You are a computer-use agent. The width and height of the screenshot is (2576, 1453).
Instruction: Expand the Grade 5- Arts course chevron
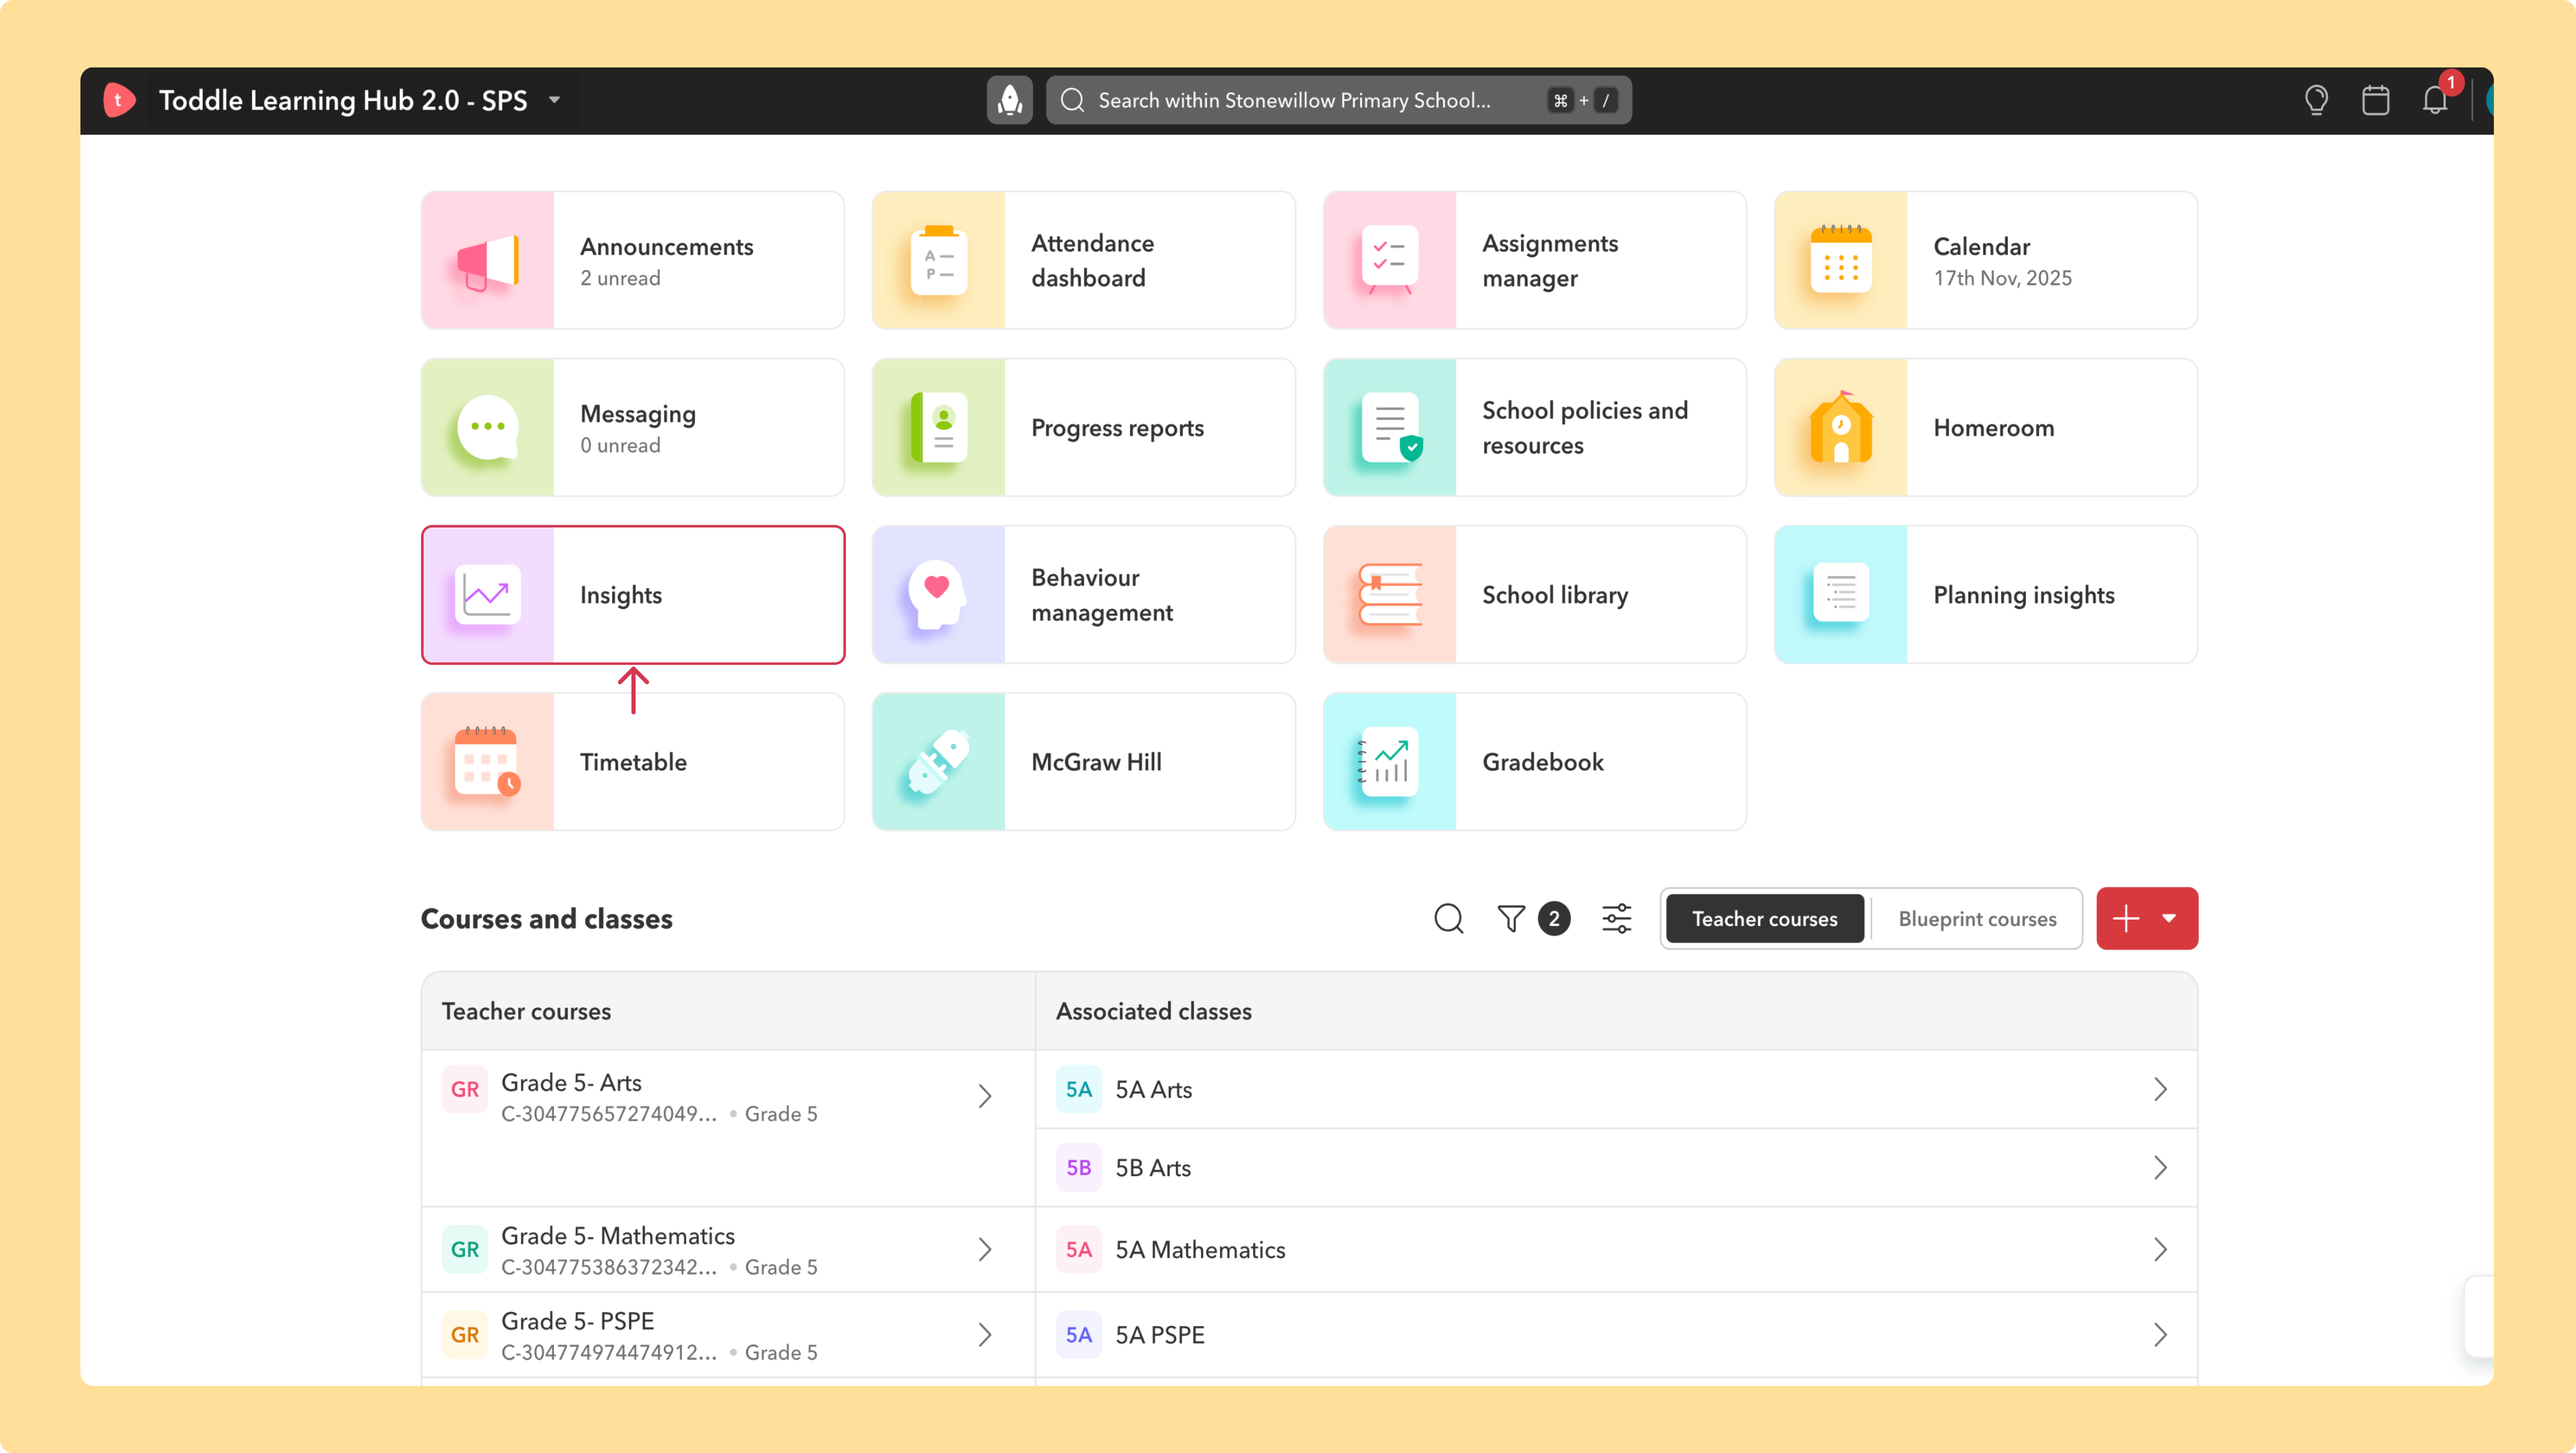tap(985, 1097)
